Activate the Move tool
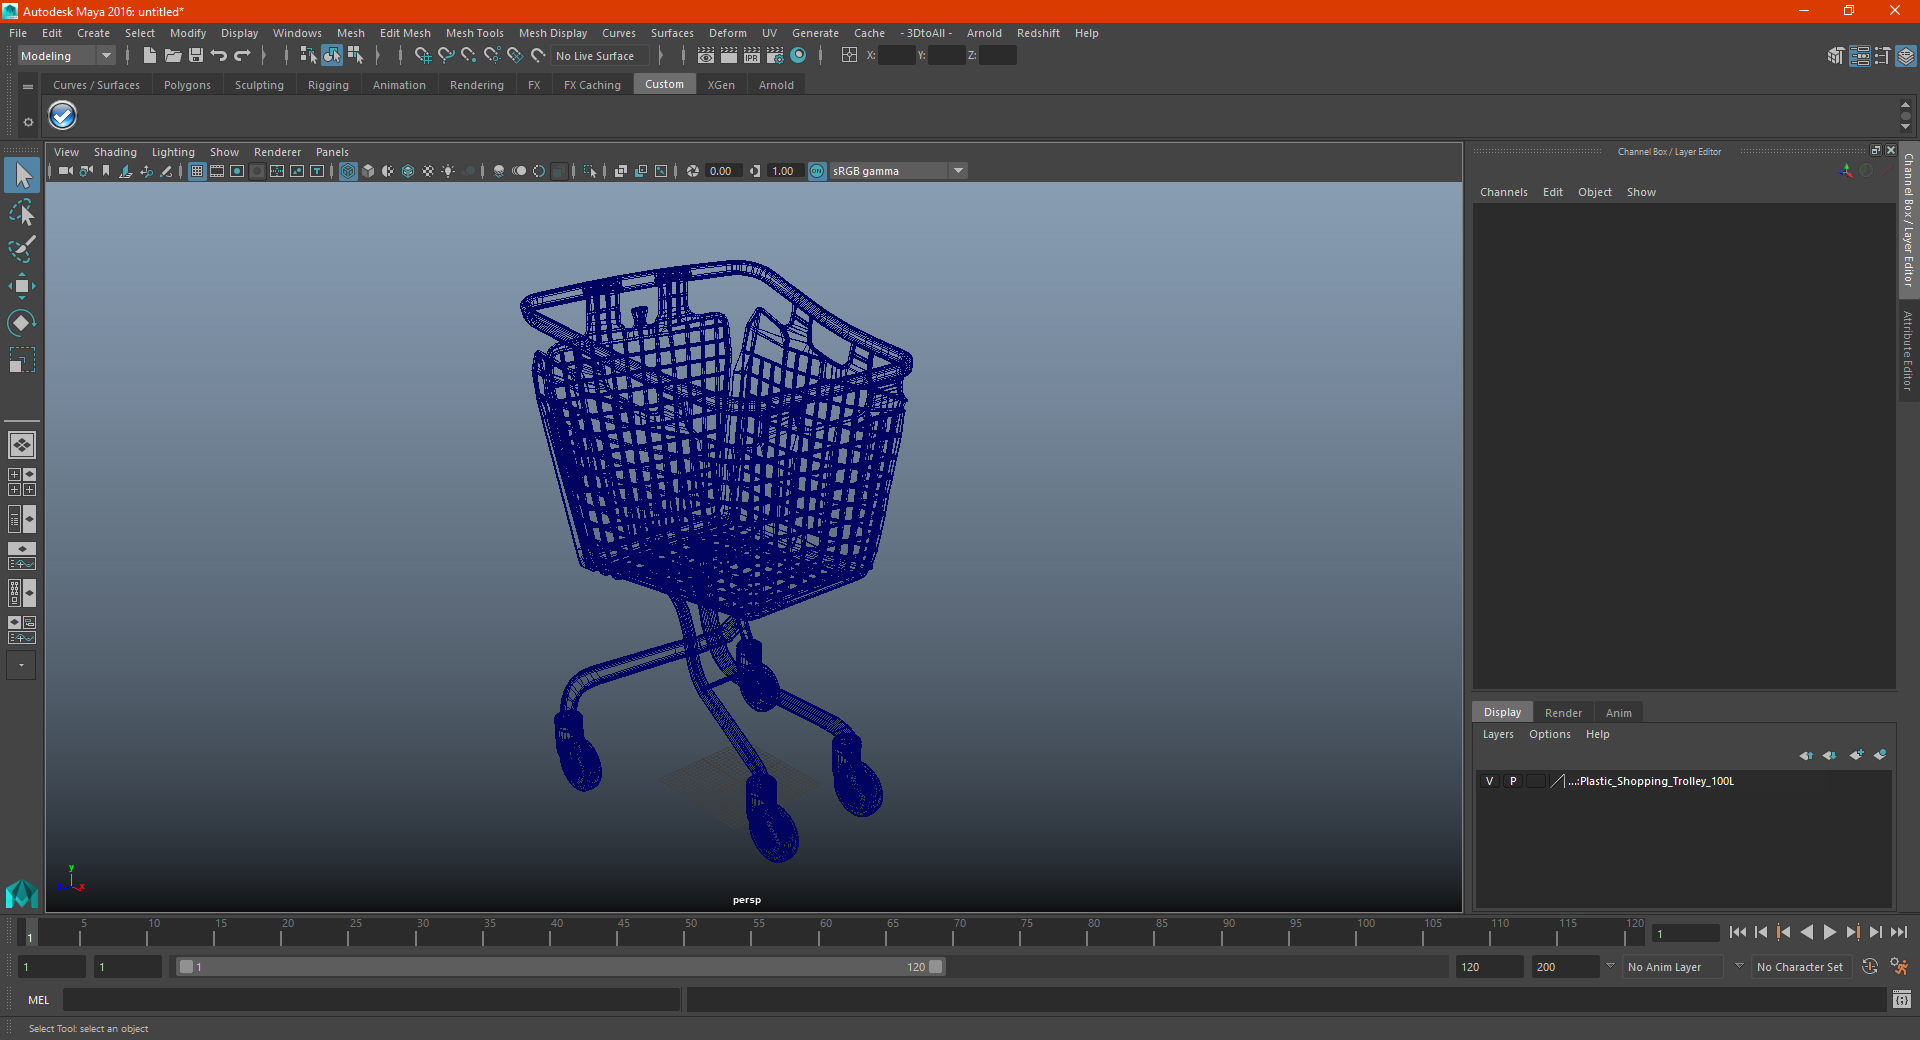The image size is (1920, 1040). click(22, 286)
